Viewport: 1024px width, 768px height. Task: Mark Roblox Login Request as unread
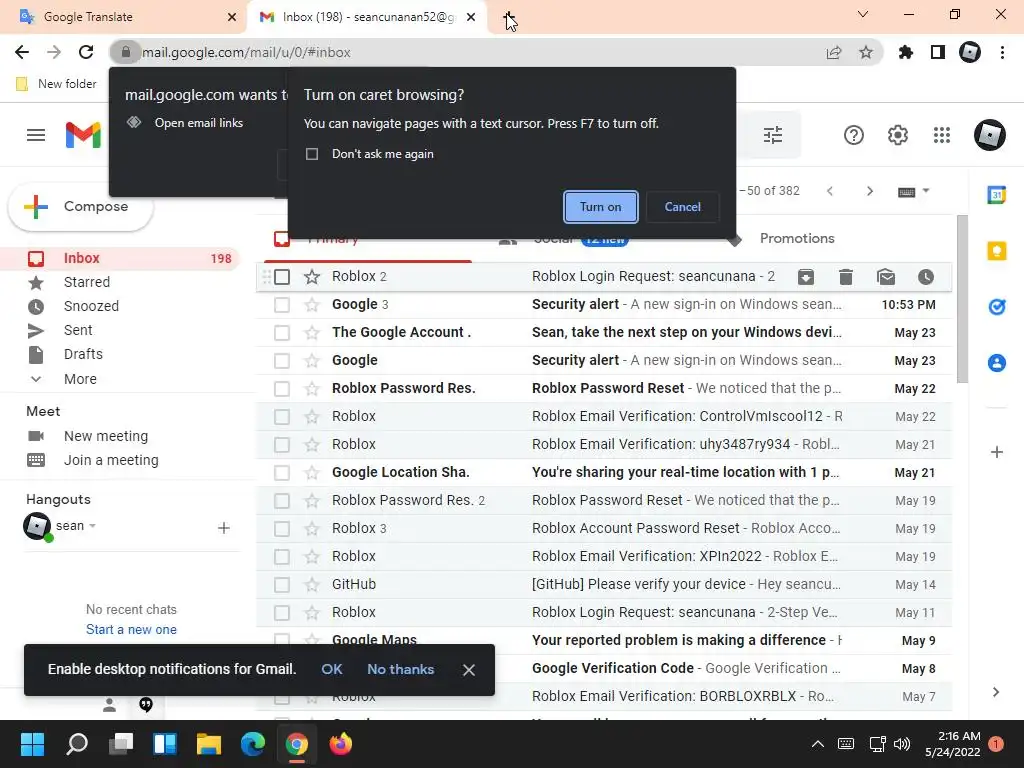[886, 277]
